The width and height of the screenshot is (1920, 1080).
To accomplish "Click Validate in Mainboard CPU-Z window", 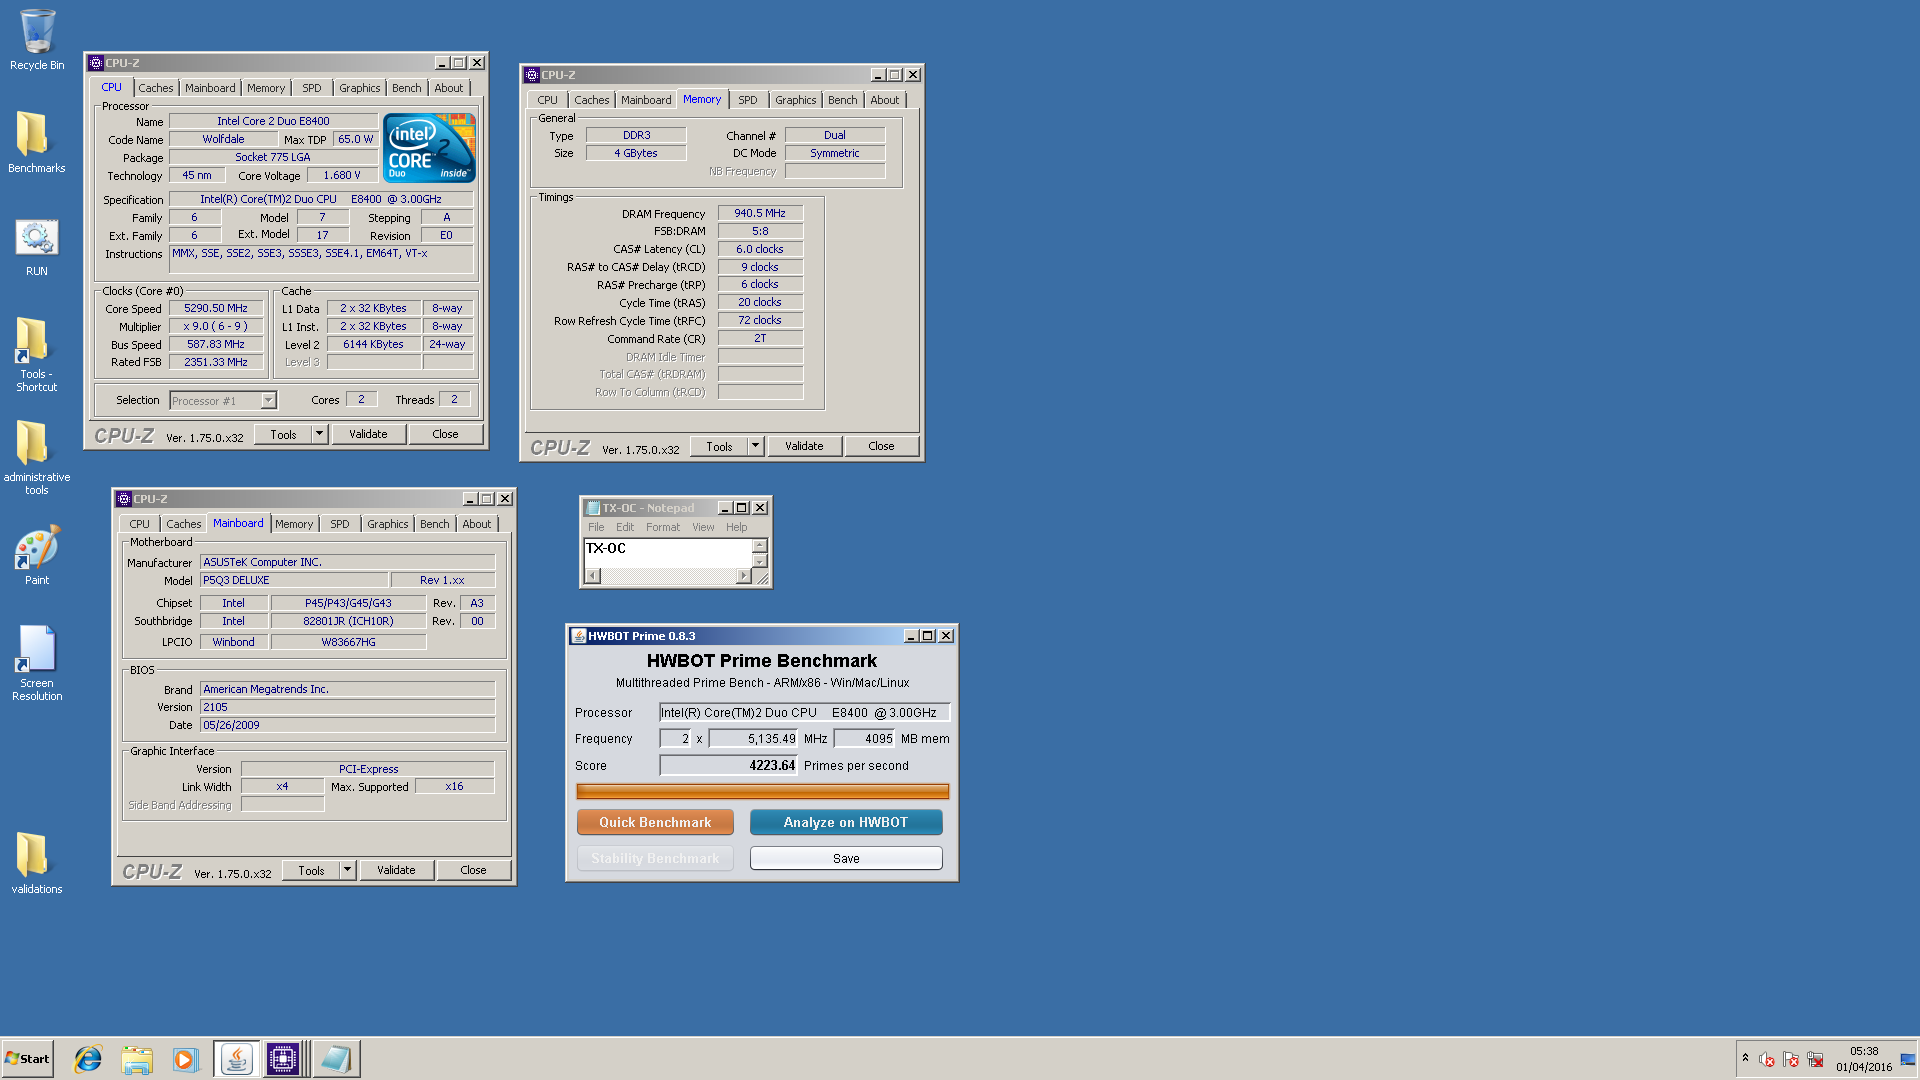I will [x=396, y=870].
